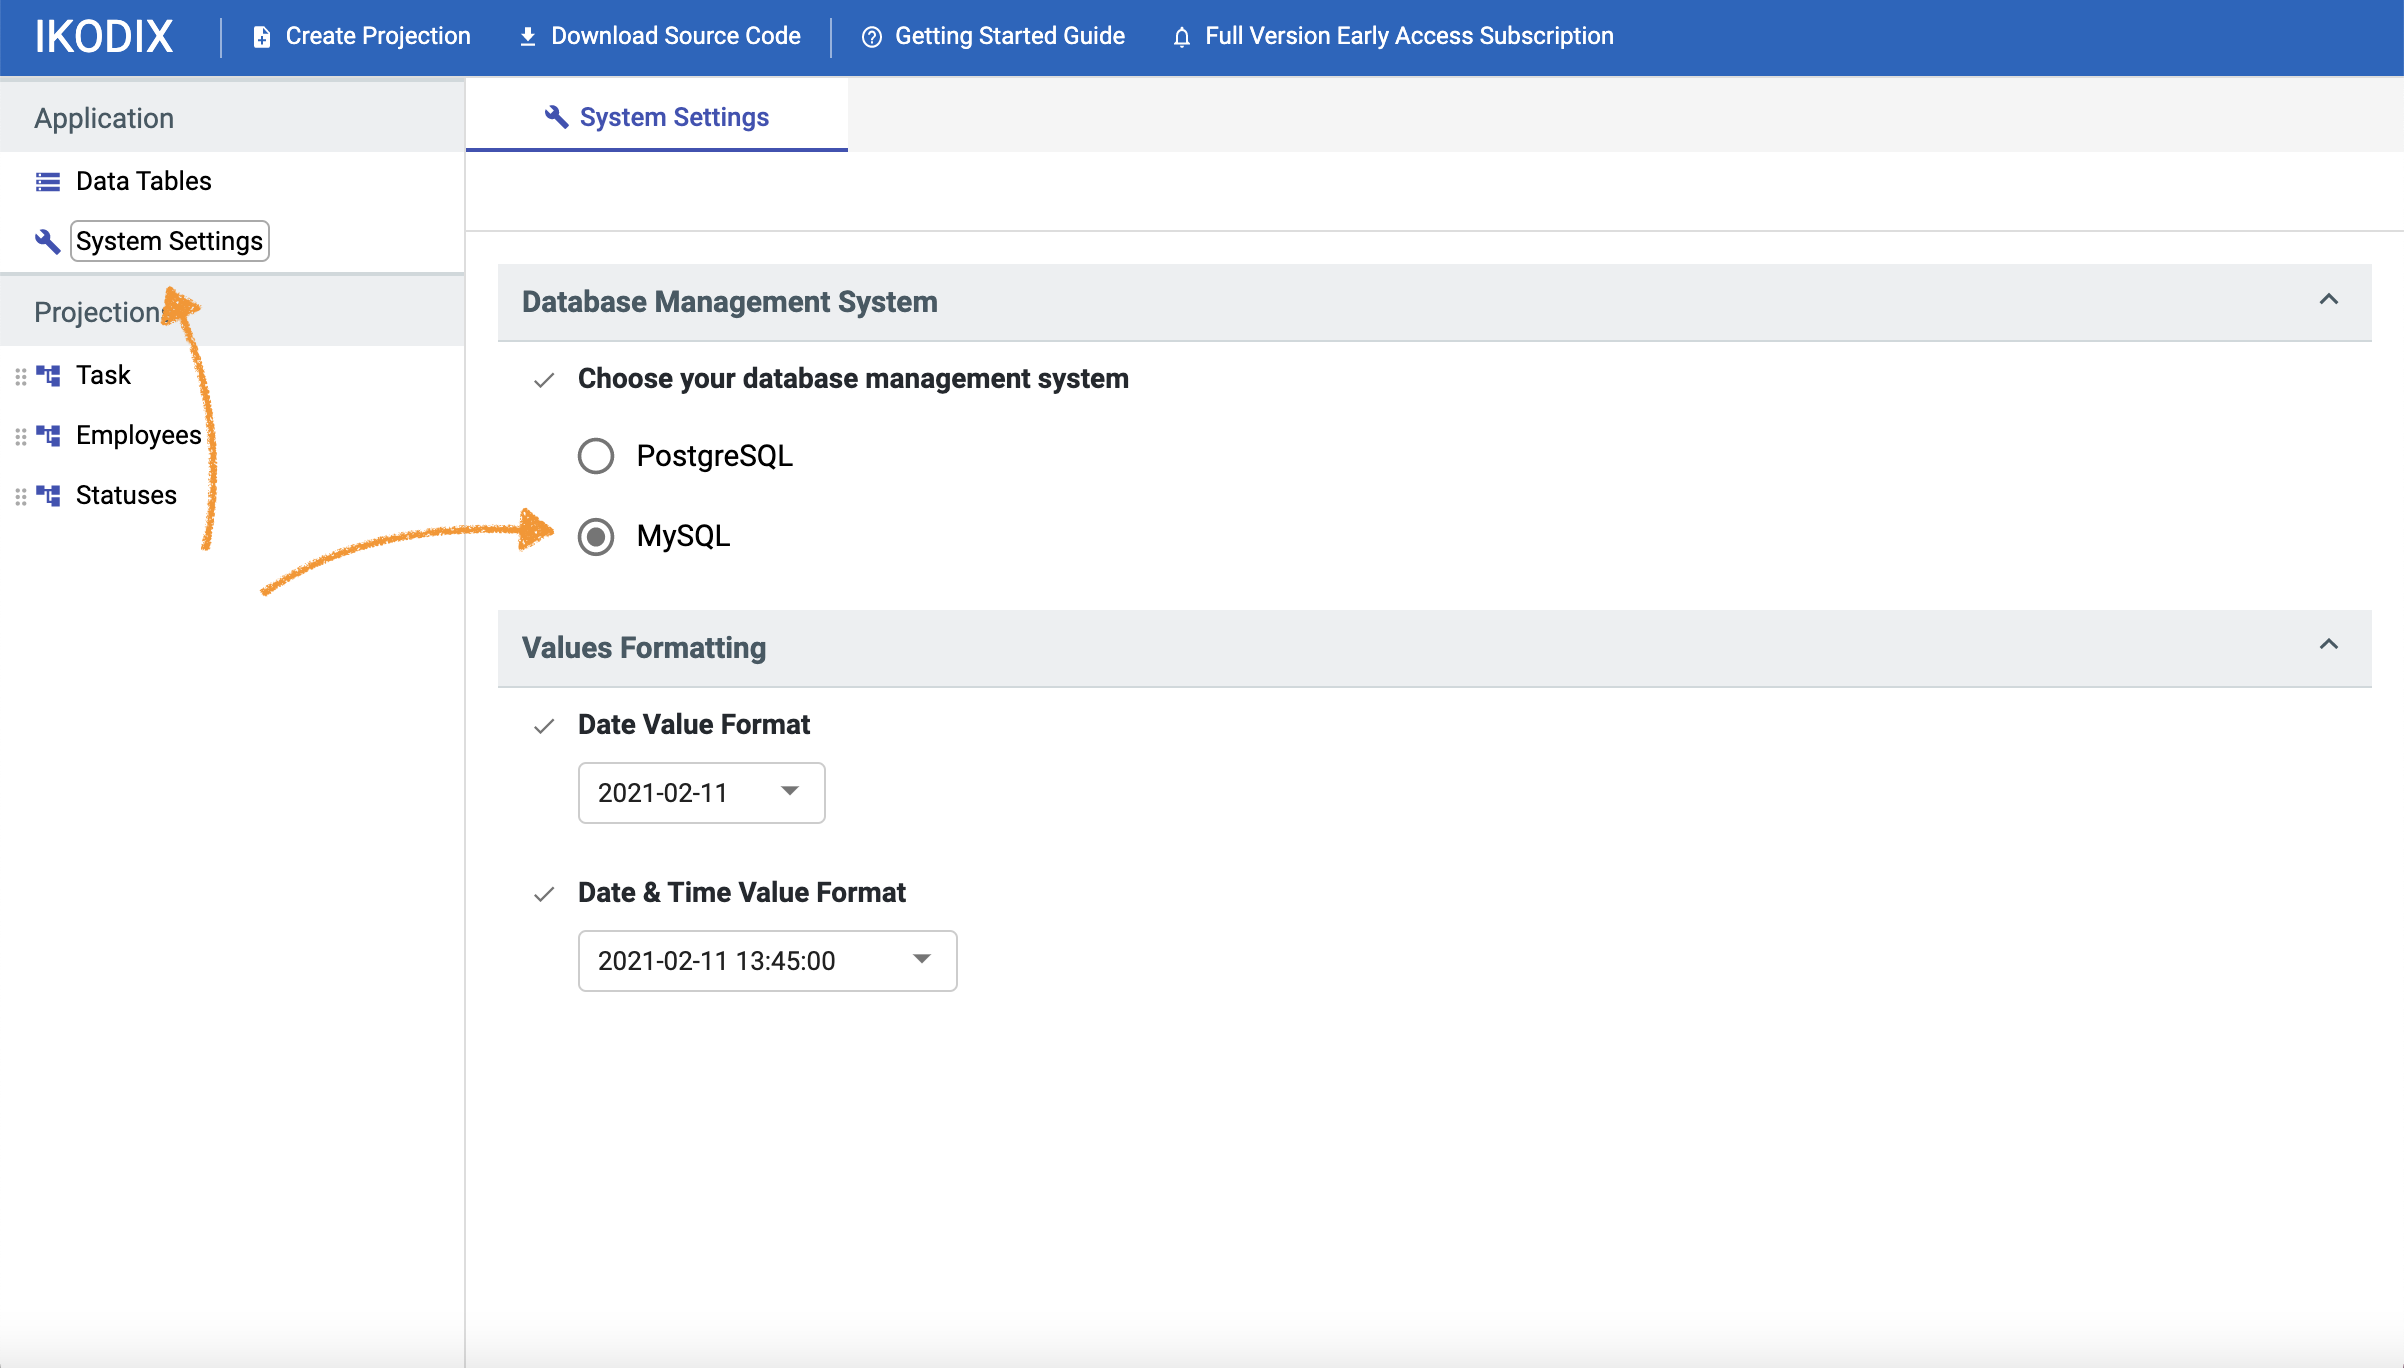Click the Task projection tree icon
2404x1368 pixels.
click(x=48, y=375)
